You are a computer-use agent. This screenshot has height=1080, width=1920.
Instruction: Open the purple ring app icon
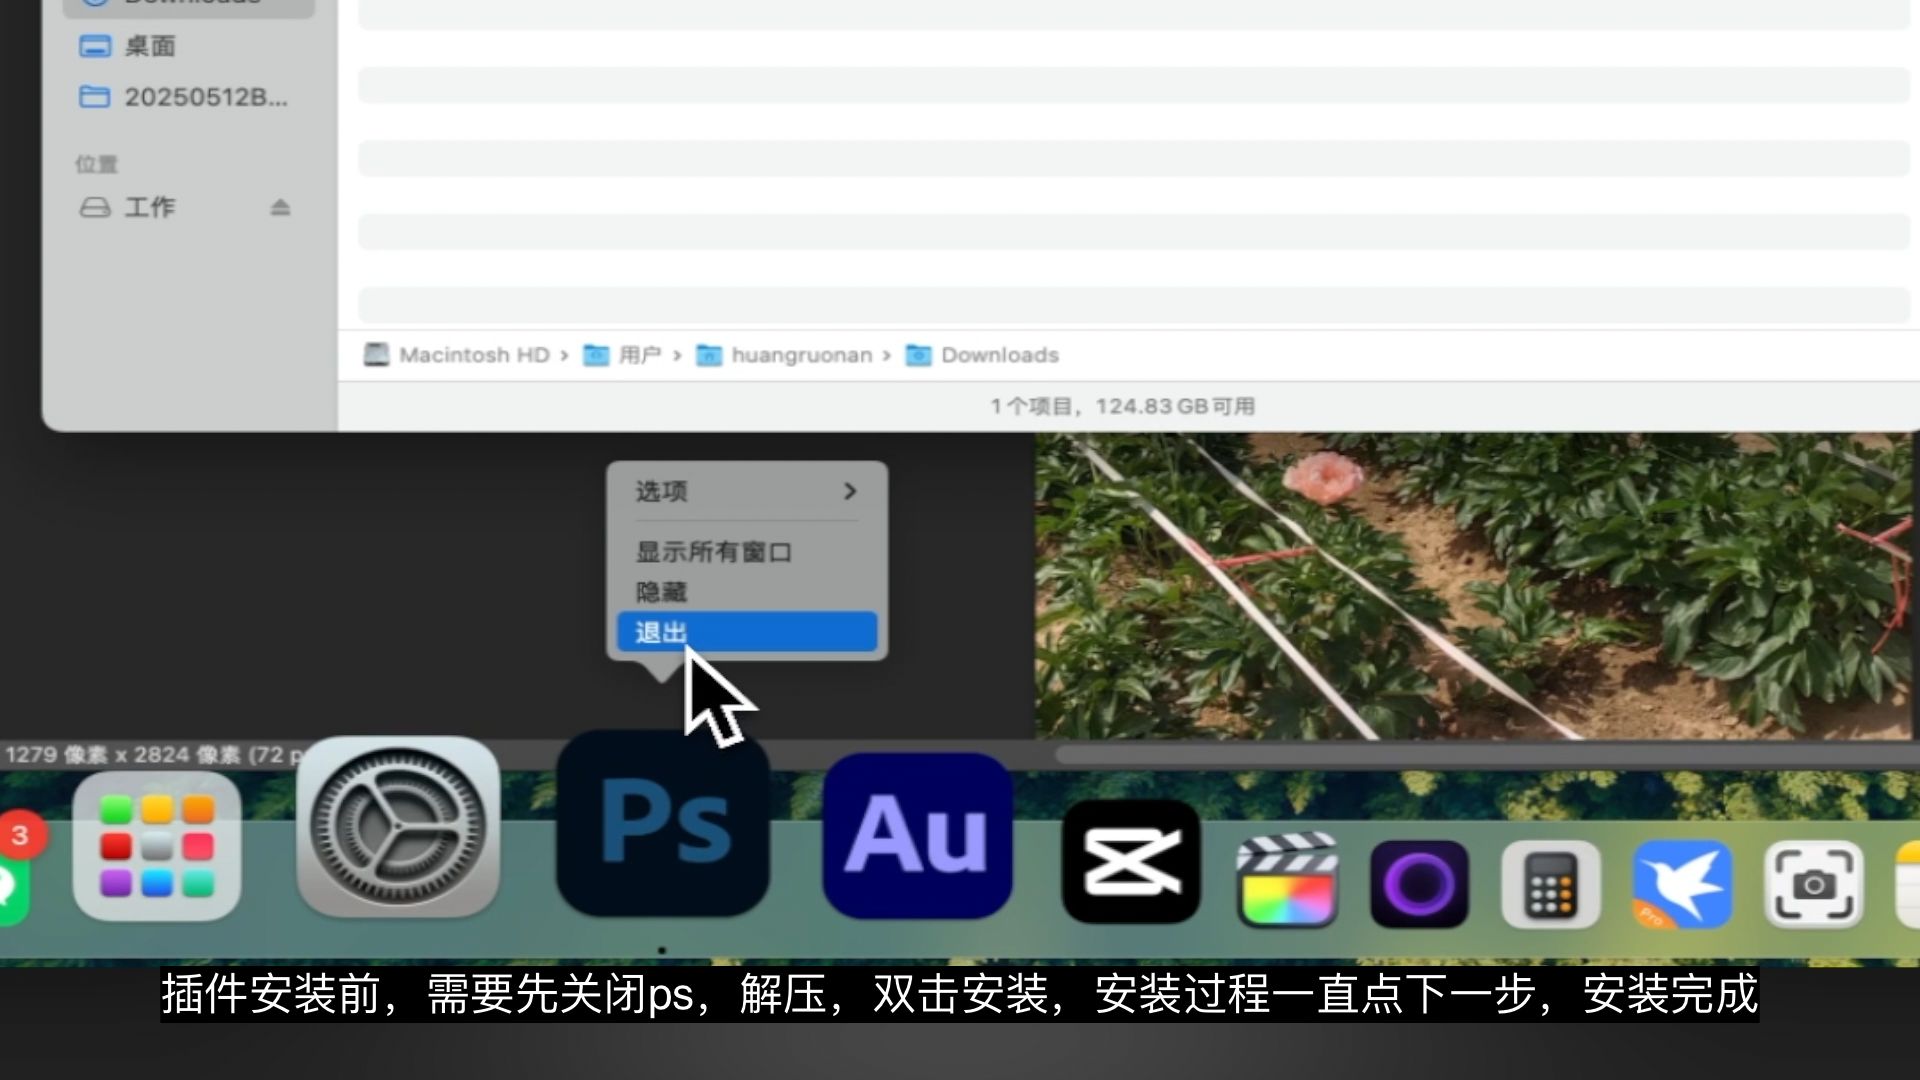[x=1419, y=884]
